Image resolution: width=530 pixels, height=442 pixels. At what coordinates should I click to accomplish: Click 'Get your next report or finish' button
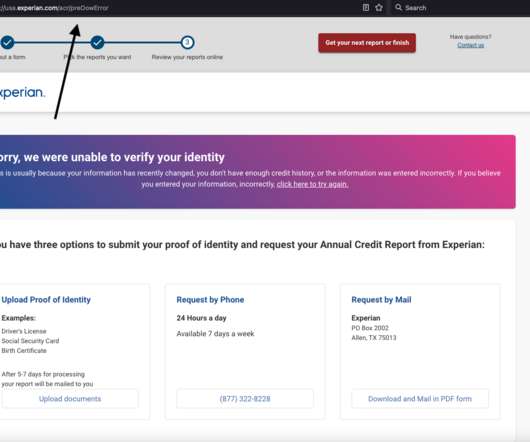click(367, 43)
